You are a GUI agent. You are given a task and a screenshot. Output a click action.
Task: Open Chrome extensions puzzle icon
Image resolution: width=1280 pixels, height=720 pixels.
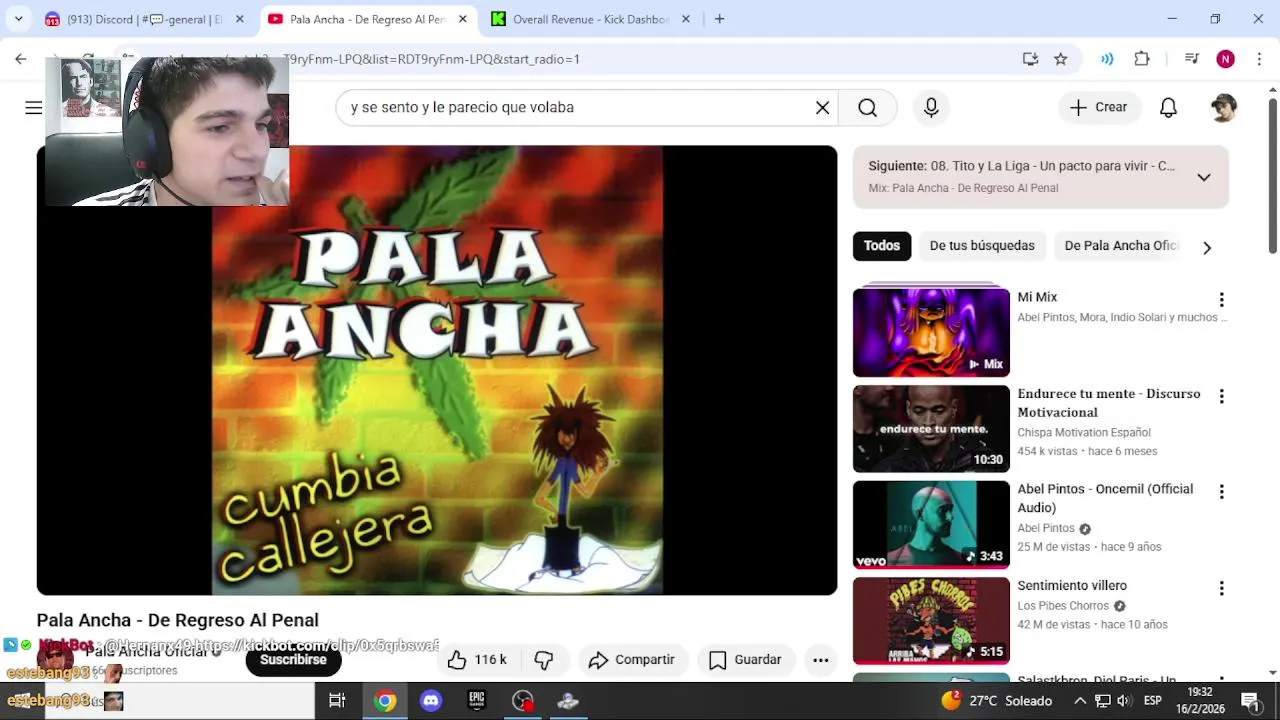pos(1142,59)
